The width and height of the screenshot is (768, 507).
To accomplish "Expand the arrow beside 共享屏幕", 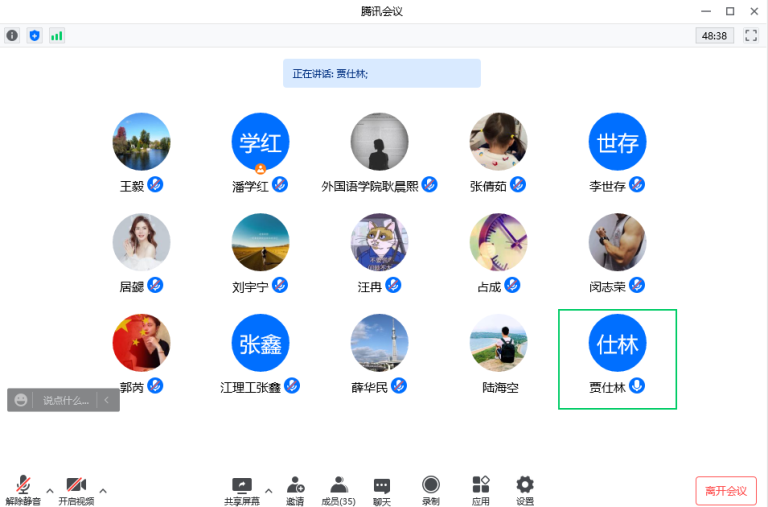I will coord(268,490).
